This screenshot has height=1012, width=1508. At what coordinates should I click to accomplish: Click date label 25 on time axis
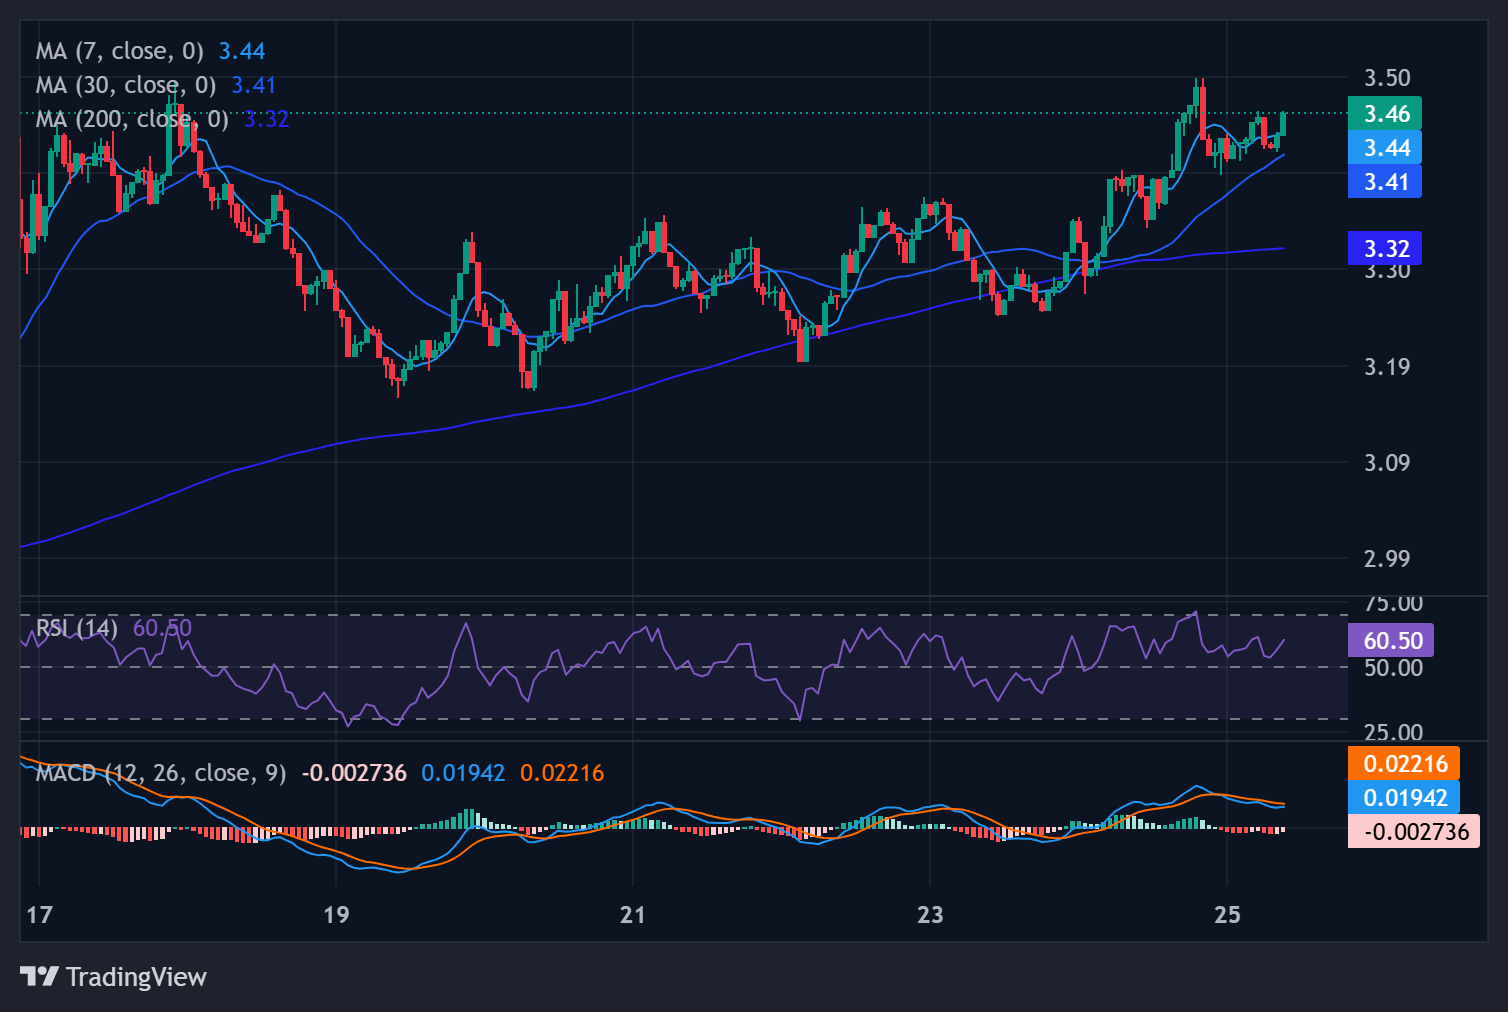point(1227,915)
